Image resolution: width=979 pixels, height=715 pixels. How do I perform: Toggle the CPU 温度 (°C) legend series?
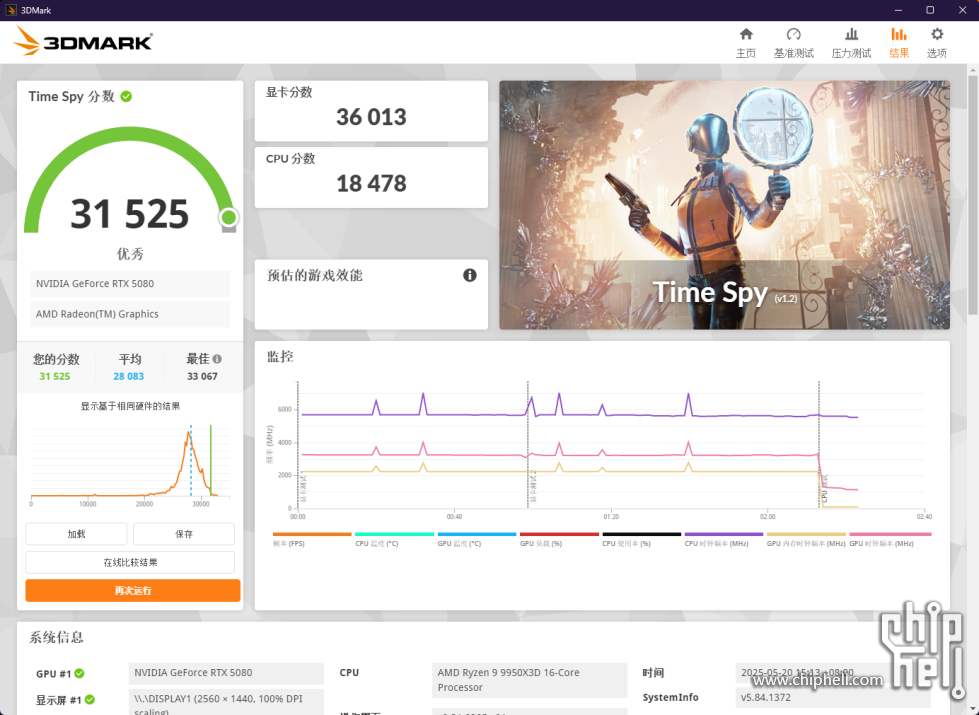click(x=394, y=540)
